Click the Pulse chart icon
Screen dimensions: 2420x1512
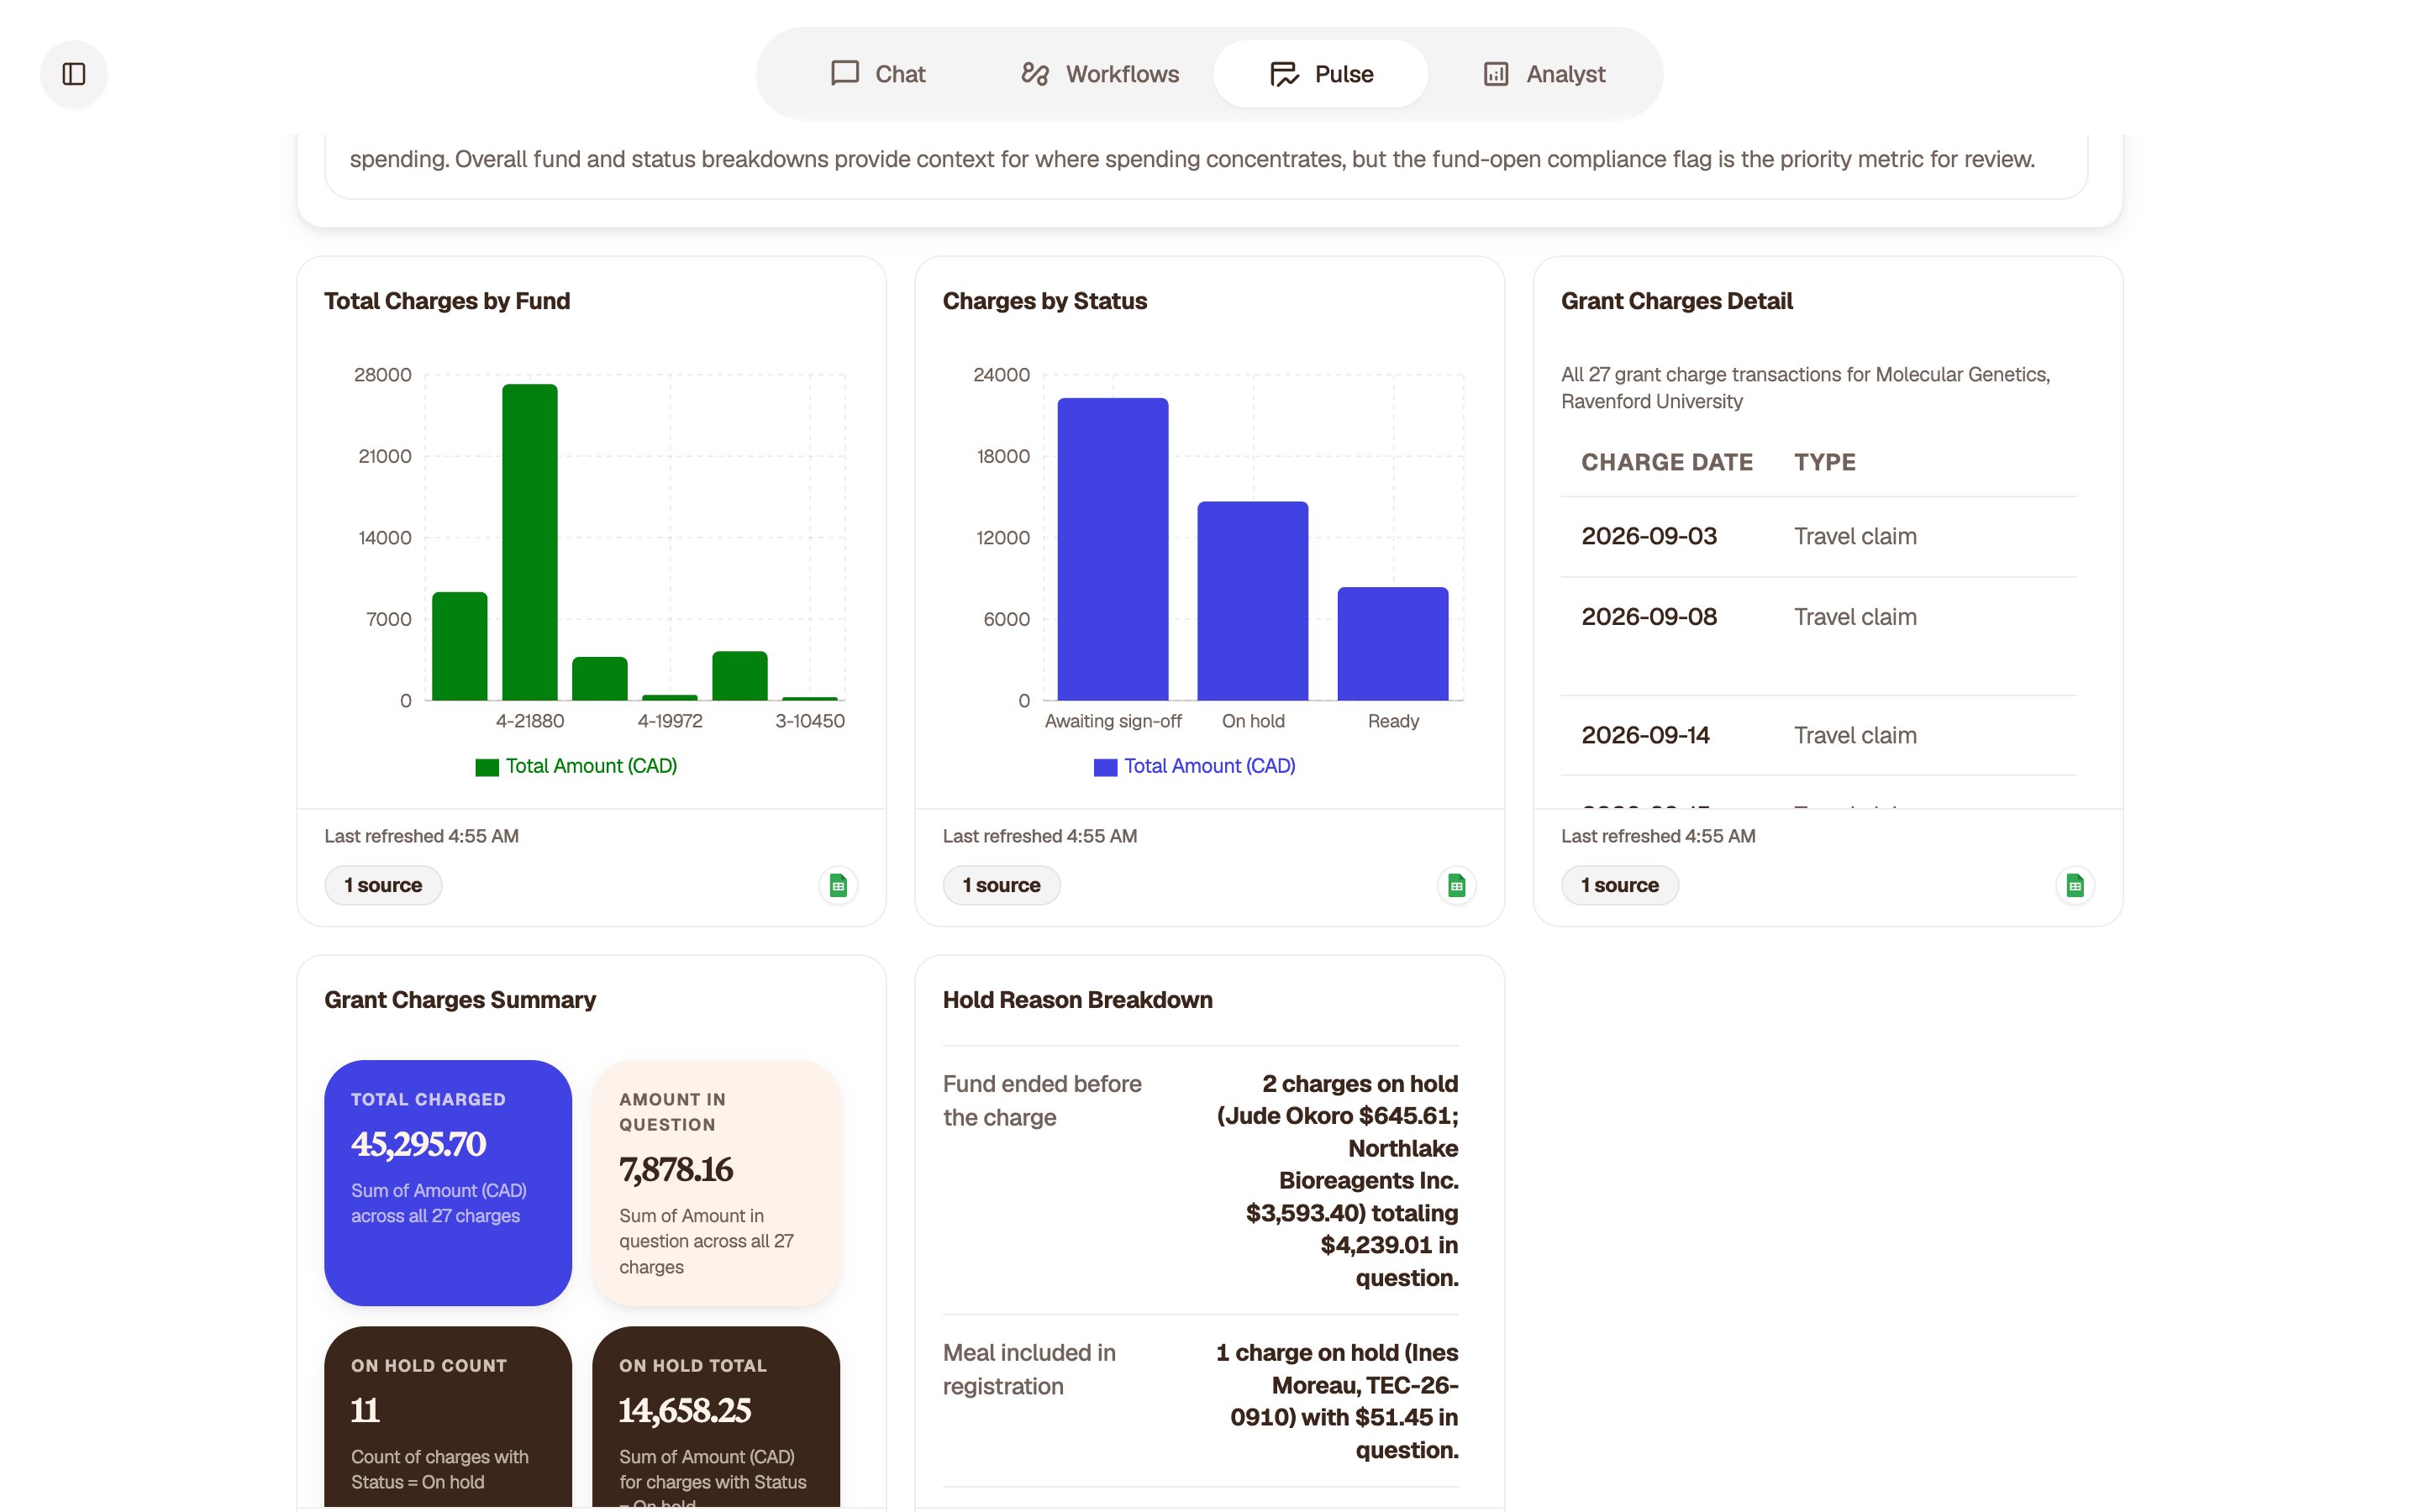(x=1284, y=74)
